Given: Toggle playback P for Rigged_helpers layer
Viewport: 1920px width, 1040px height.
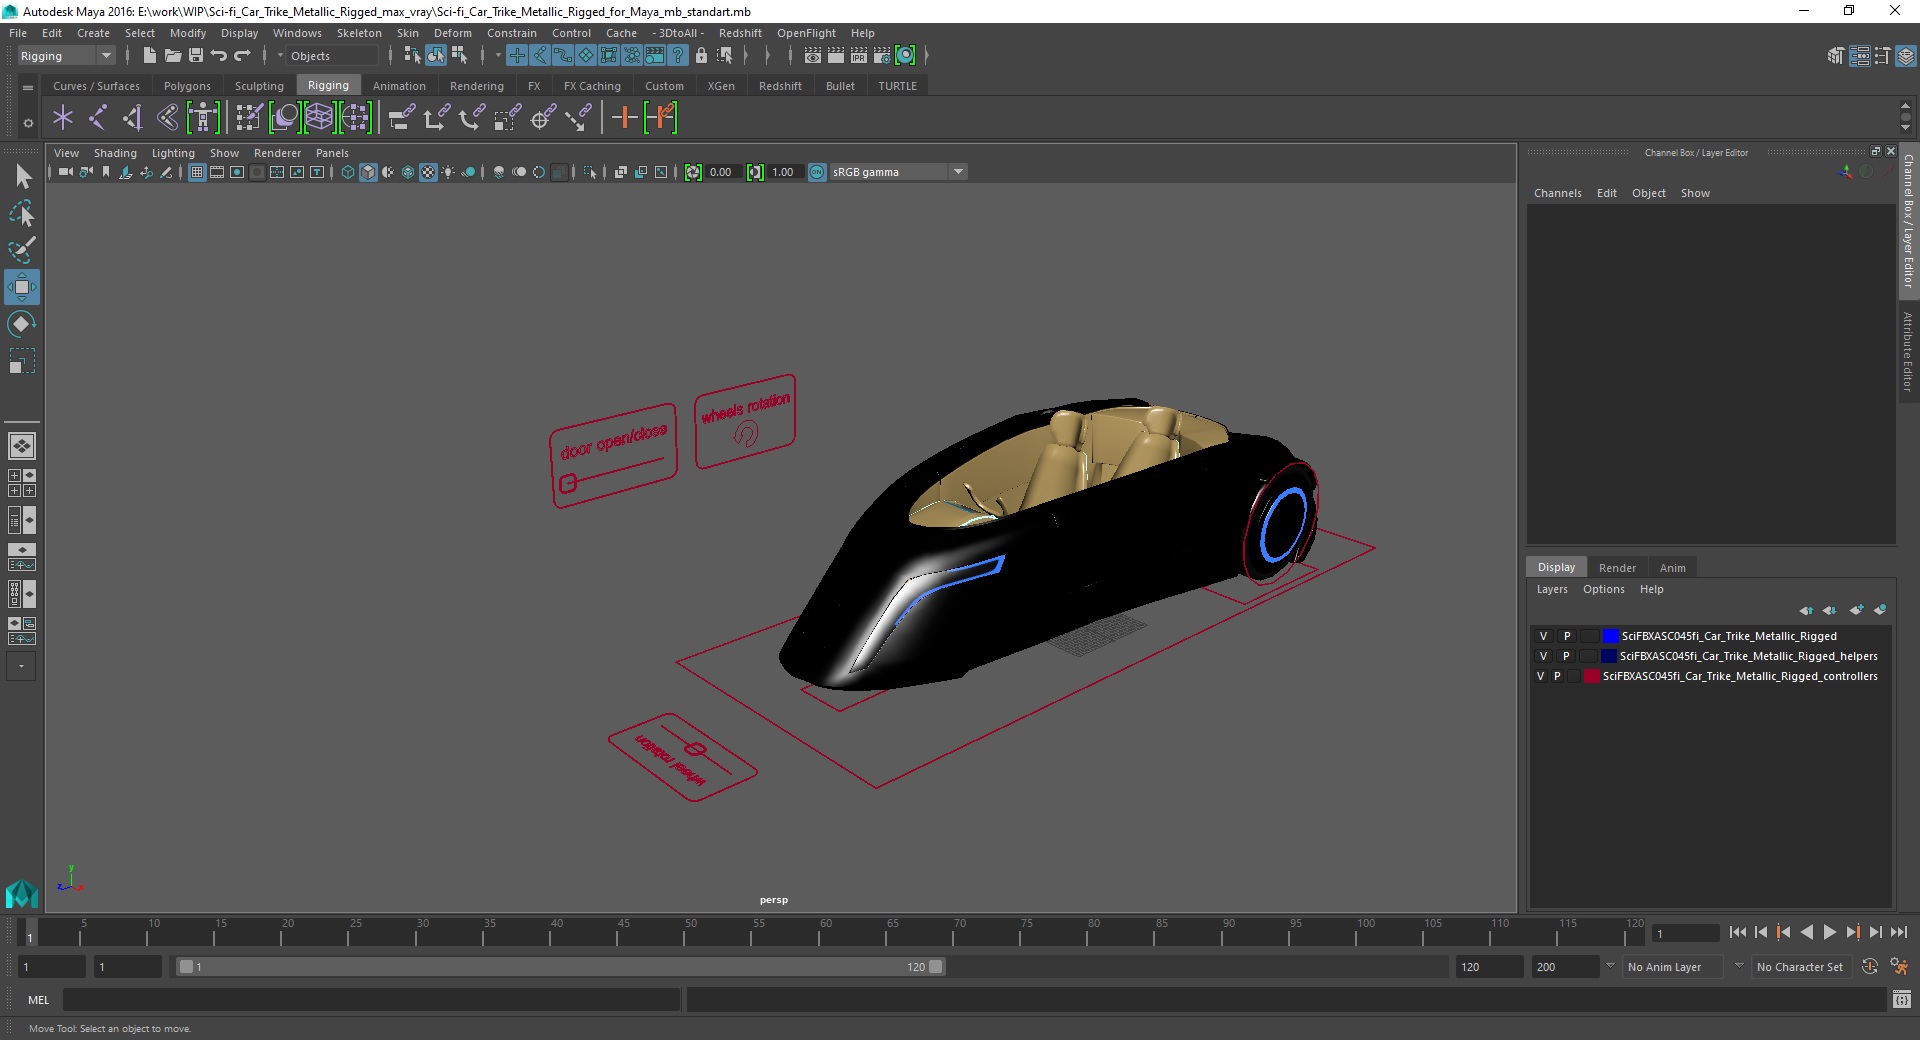Looking at the screenshot, I should pyautogui.click(x=1566, y=656).
